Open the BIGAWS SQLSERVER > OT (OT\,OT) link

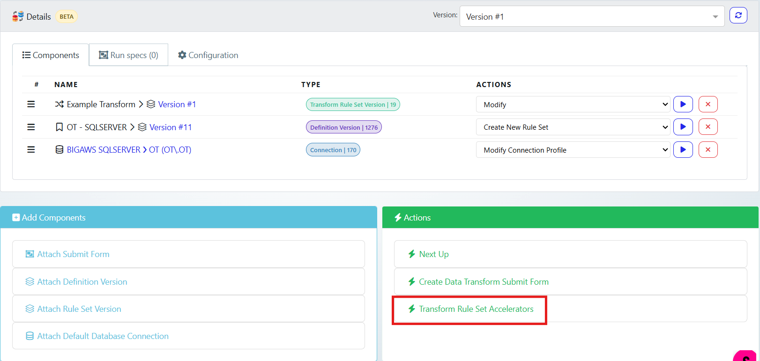129,150
